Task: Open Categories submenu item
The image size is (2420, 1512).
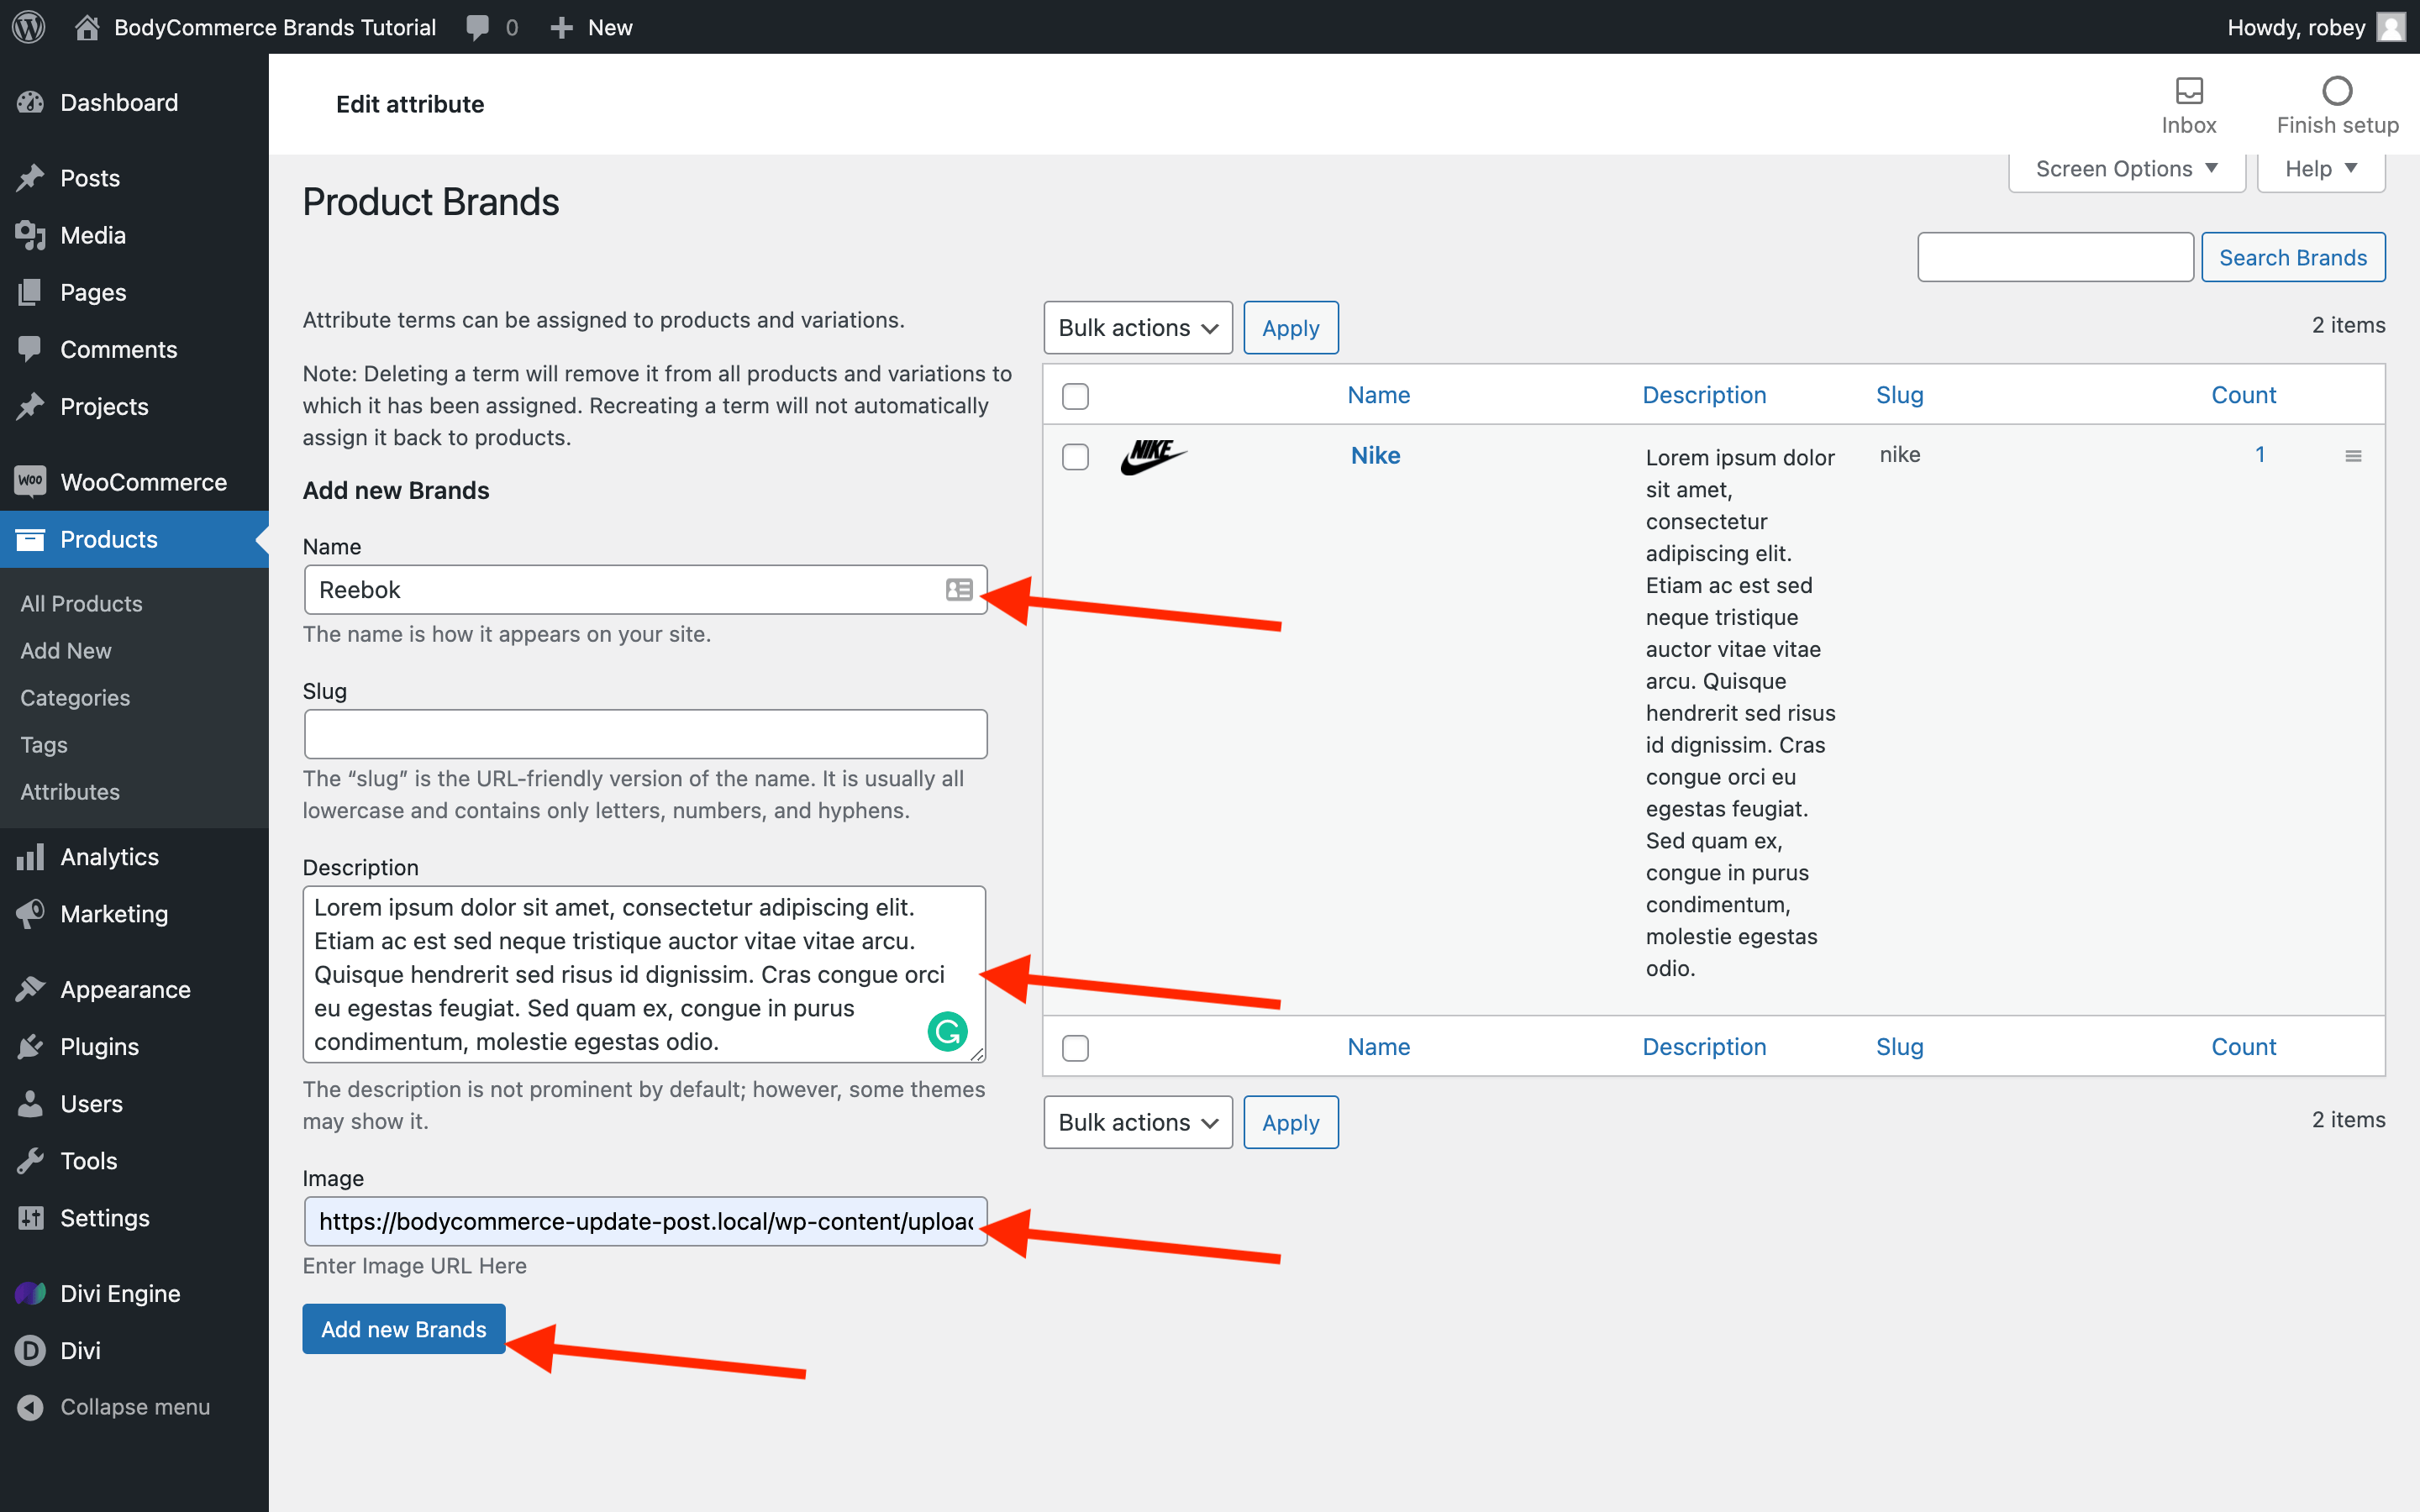Action: pos(75,697)
